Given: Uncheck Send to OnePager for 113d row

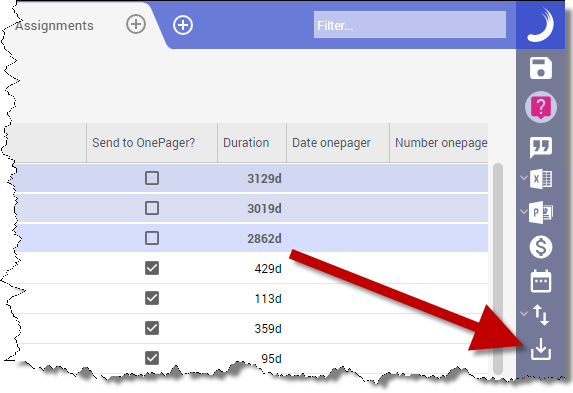Looking at the screenshot, I should tap(152, 298).
